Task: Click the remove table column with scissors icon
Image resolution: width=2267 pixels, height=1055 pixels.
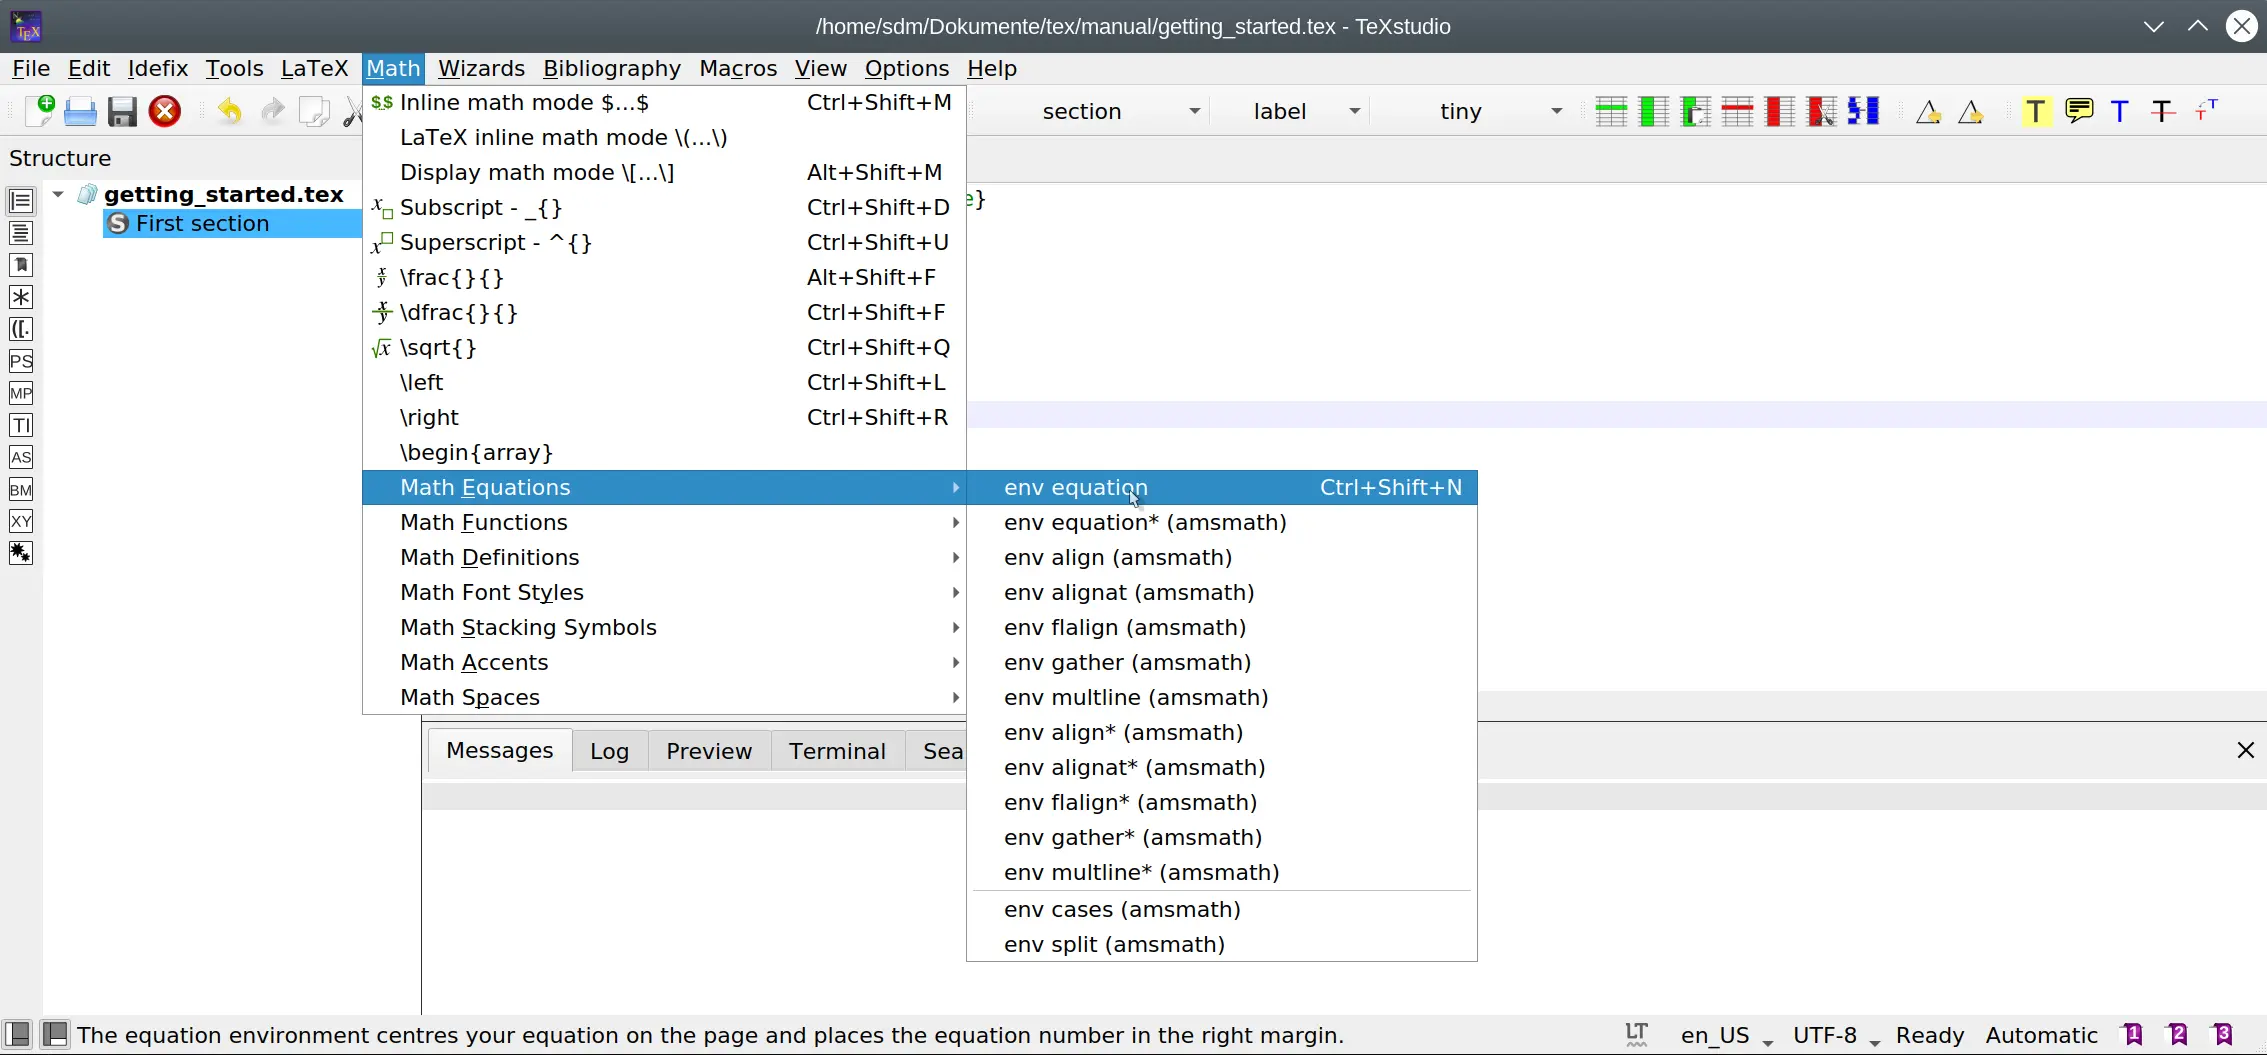Action: [1821, 111]
